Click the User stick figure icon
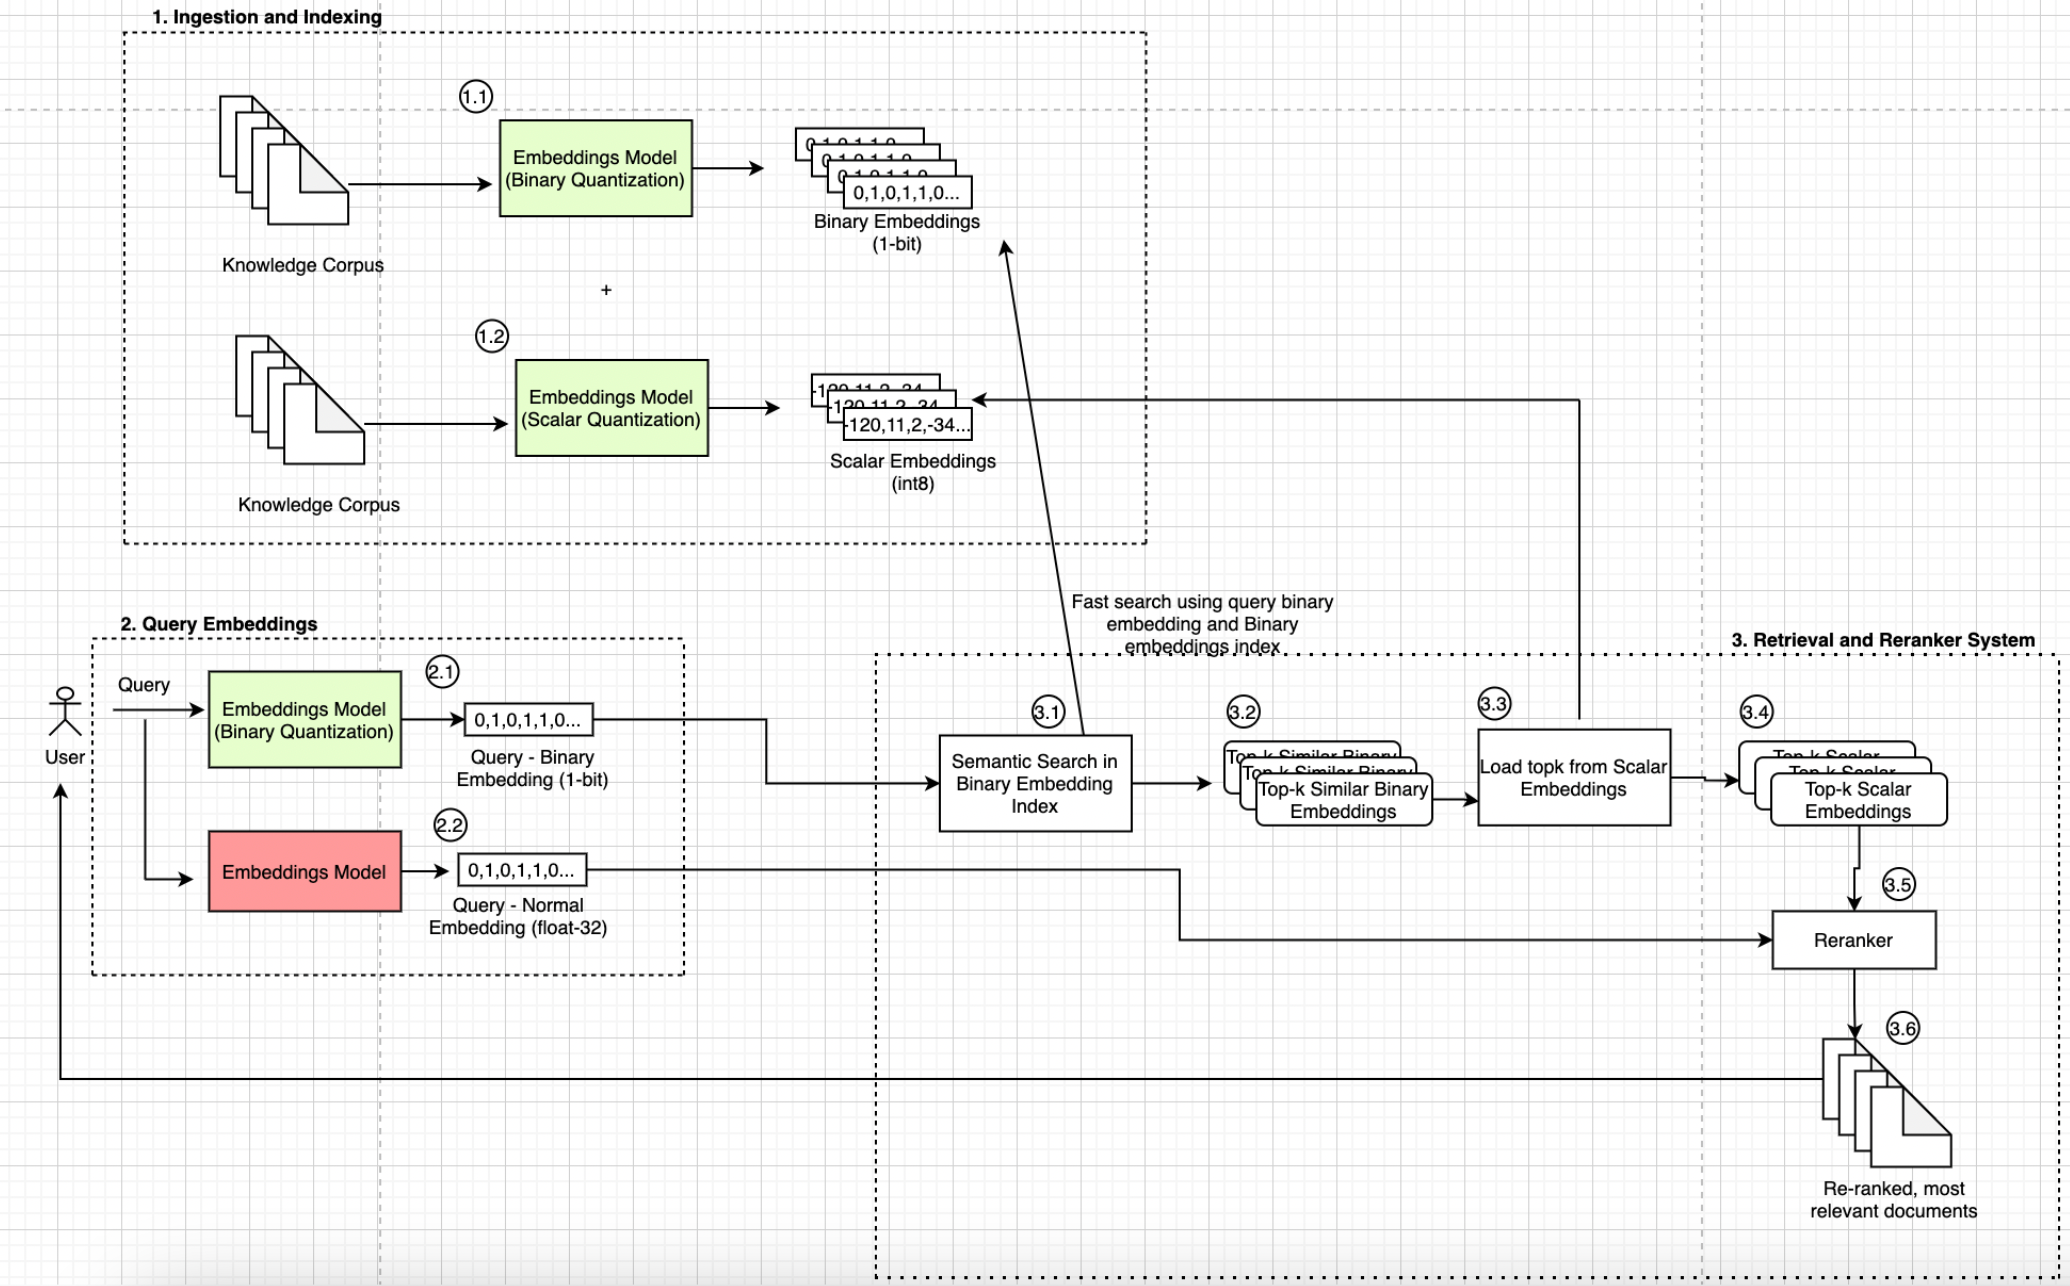The image size is (2070, 1286). 65,711
